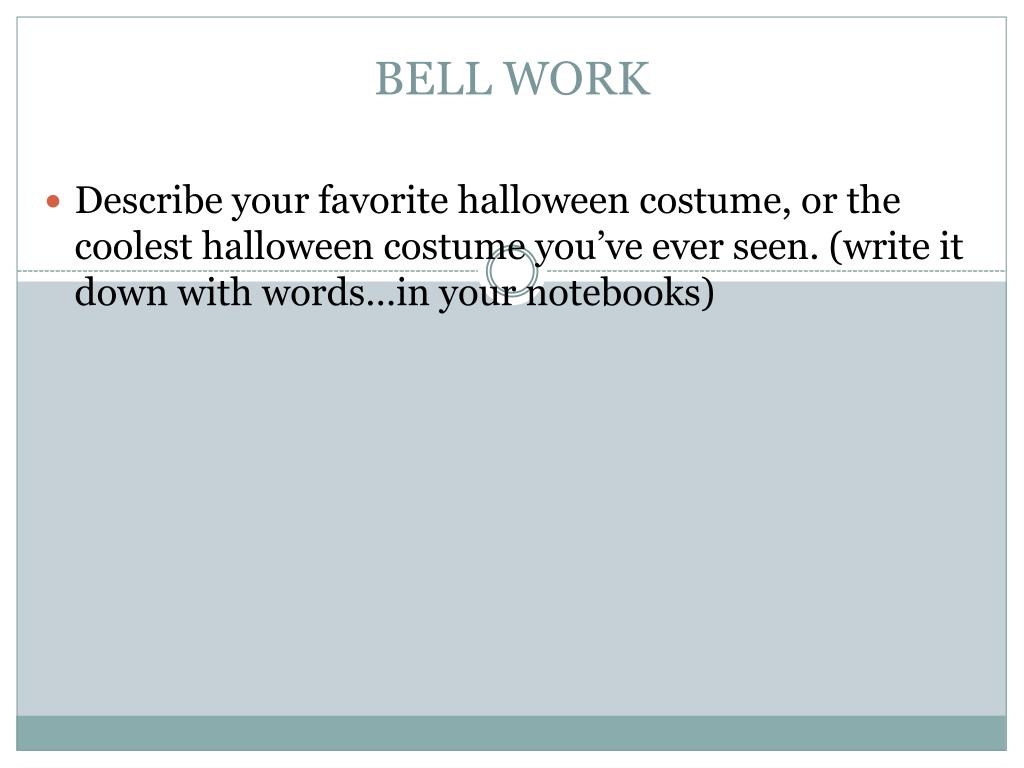
Task: Click the dashed divider line right of the circle
Action: coord(773,270)
